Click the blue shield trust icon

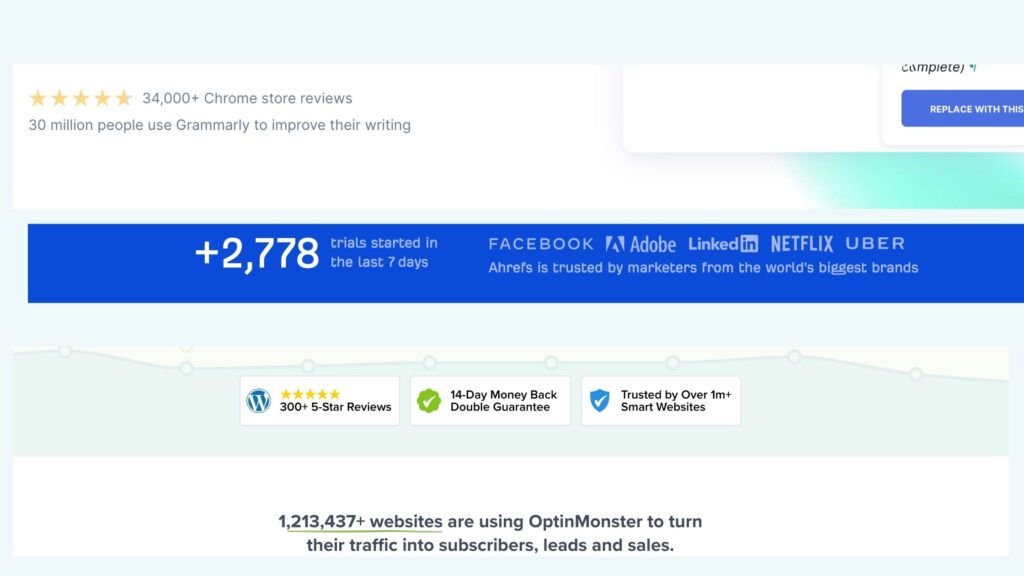point(600,400)
